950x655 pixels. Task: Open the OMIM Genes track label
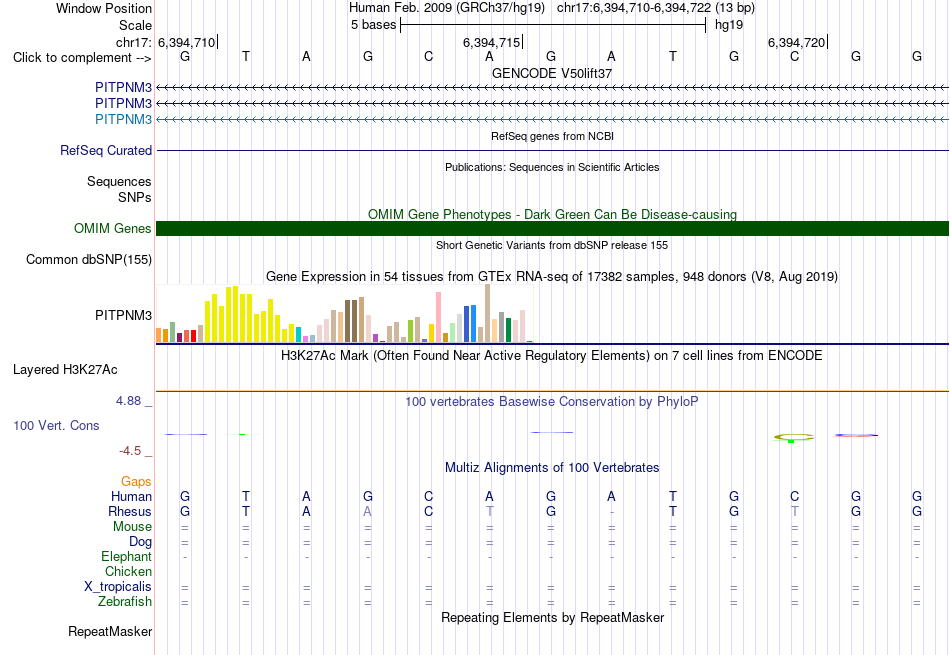[113, 228]
